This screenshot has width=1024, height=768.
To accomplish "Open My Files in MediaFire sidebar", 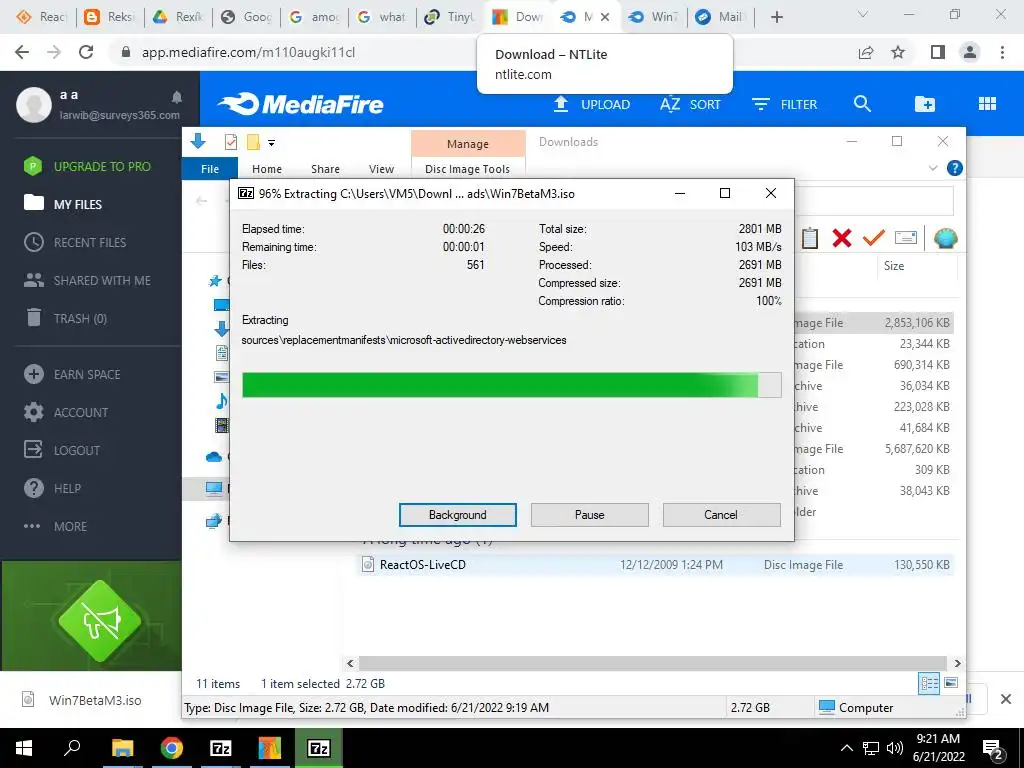I will 63,204.
